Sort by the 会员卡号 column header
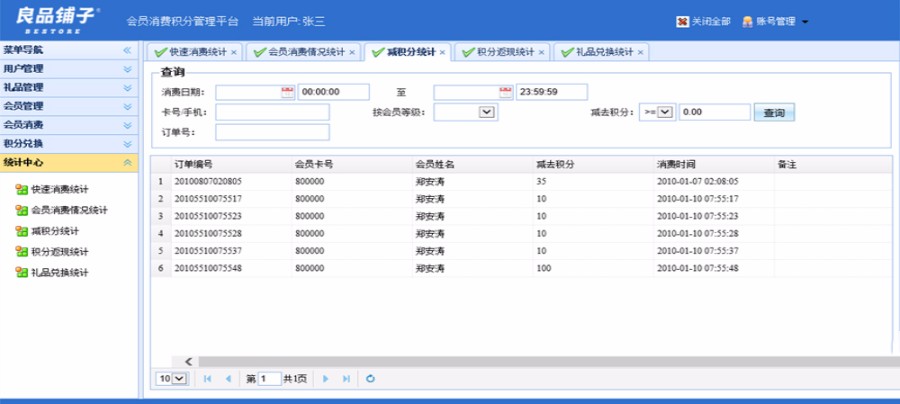This screenshot has width=900, height=404. pos(352,165)
